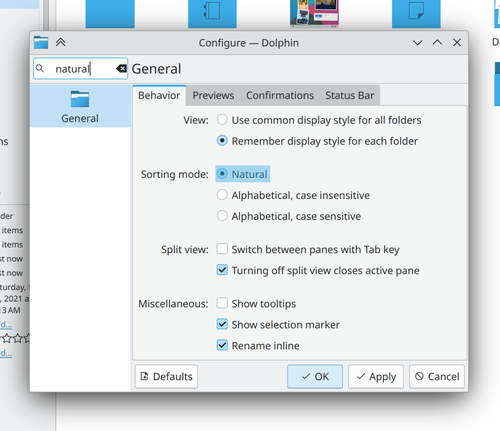
Task: Click the search magnifier icon
Action: tap(40, 69)
